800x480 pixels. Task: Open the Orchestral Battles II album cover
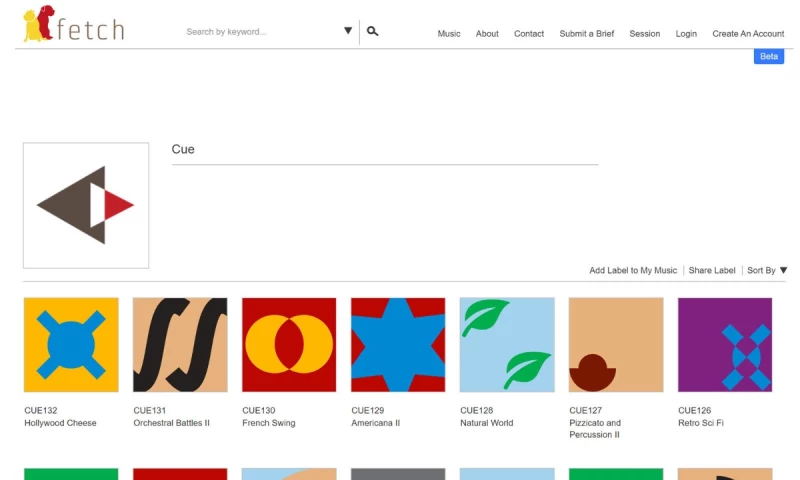tap(180, 345)
